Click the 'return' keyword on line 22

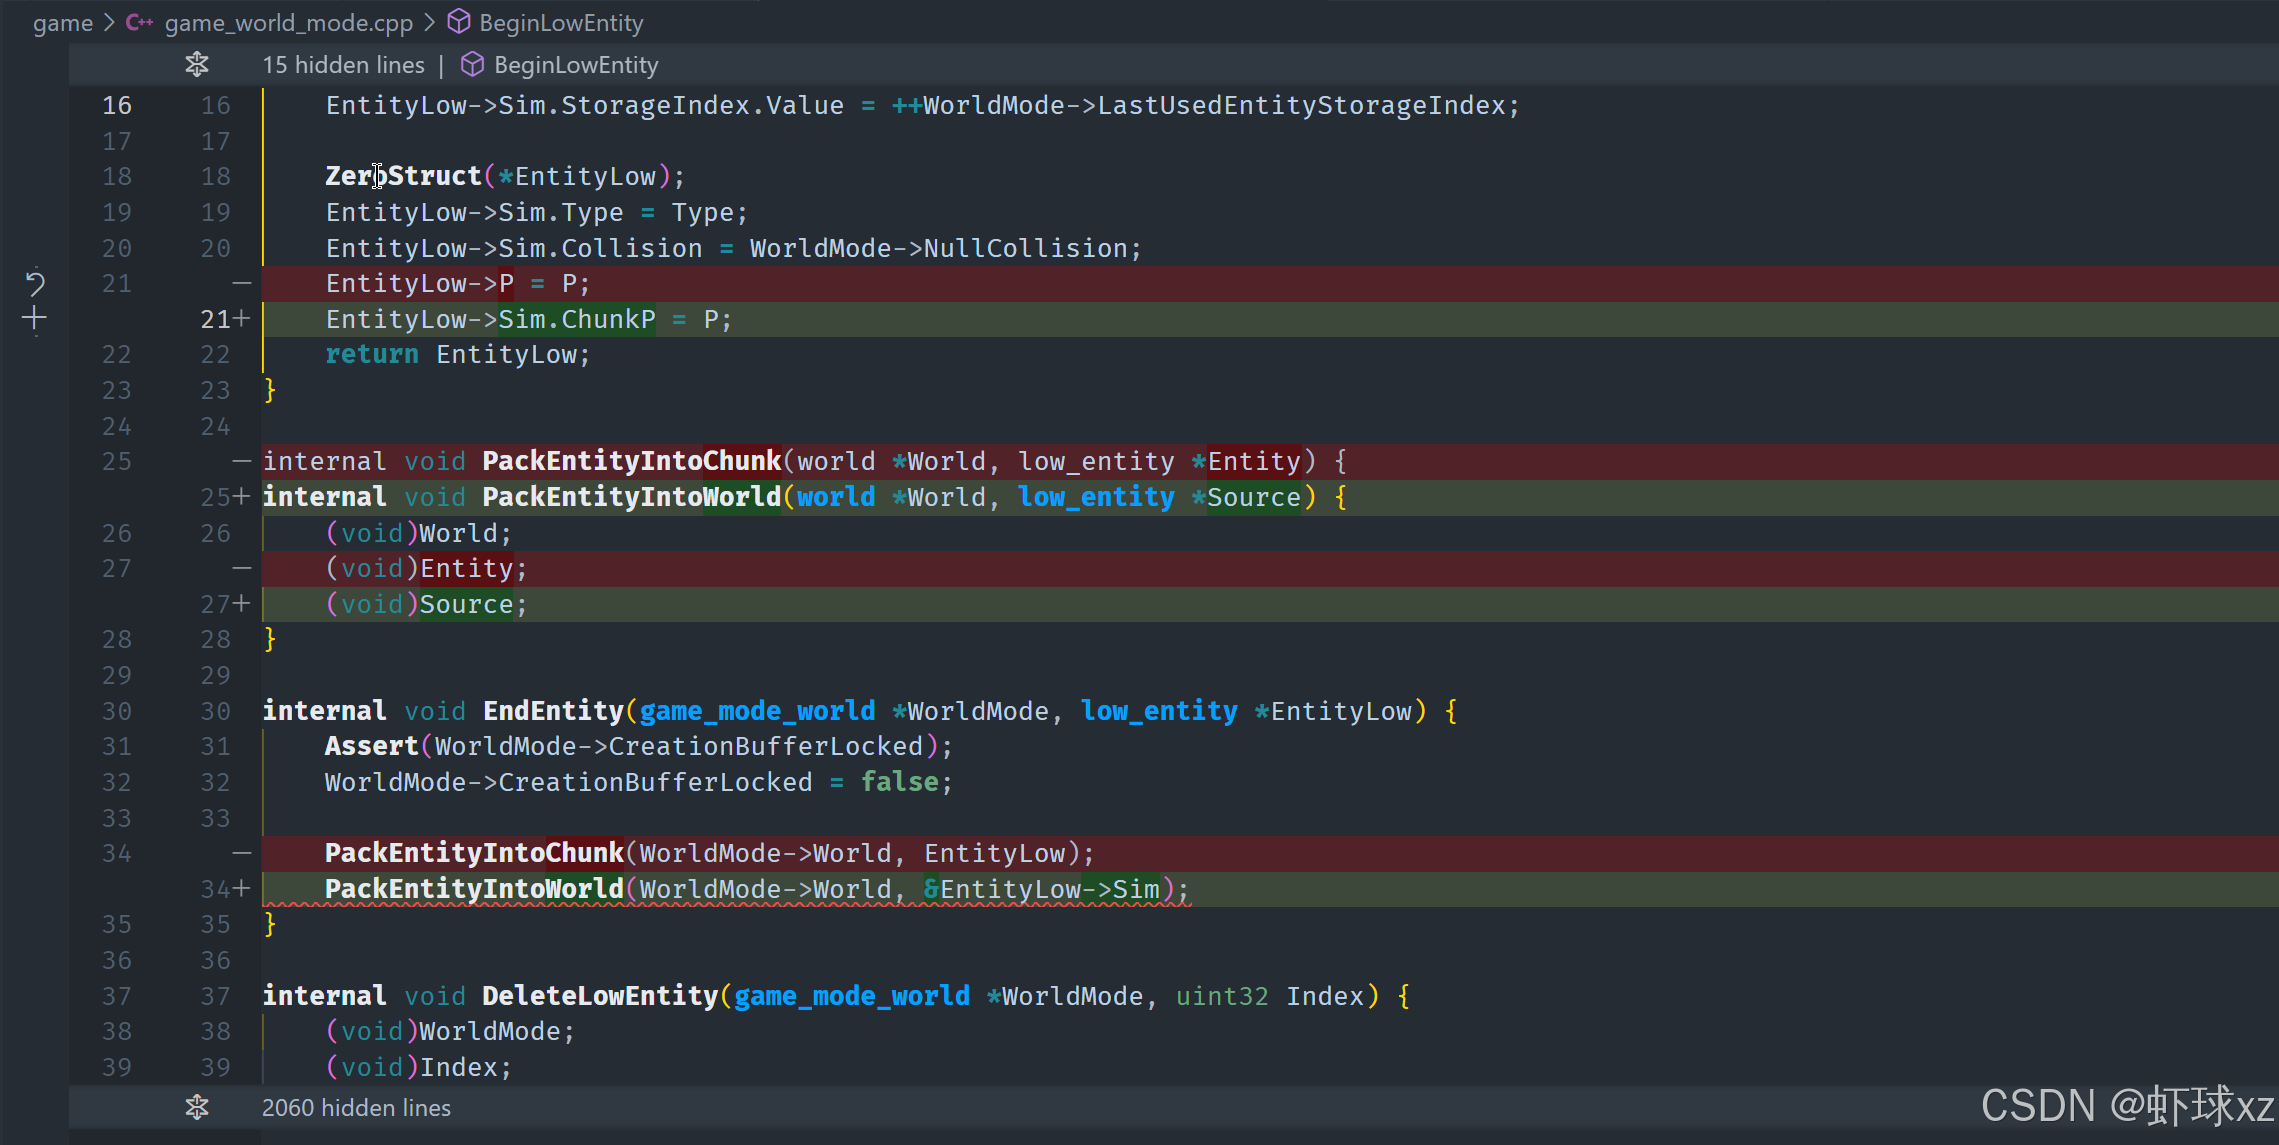371,354
